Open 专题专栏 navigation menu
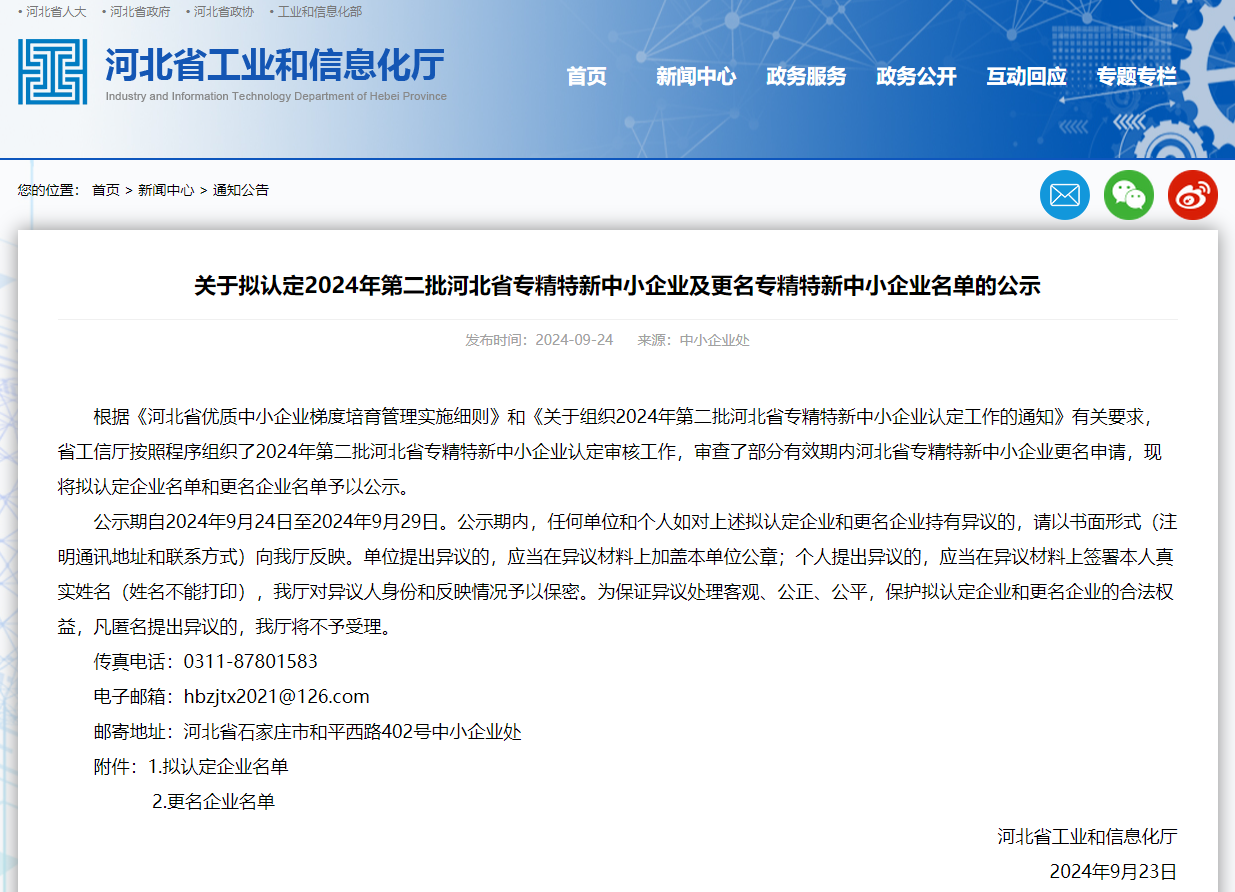 point(1136,76)
